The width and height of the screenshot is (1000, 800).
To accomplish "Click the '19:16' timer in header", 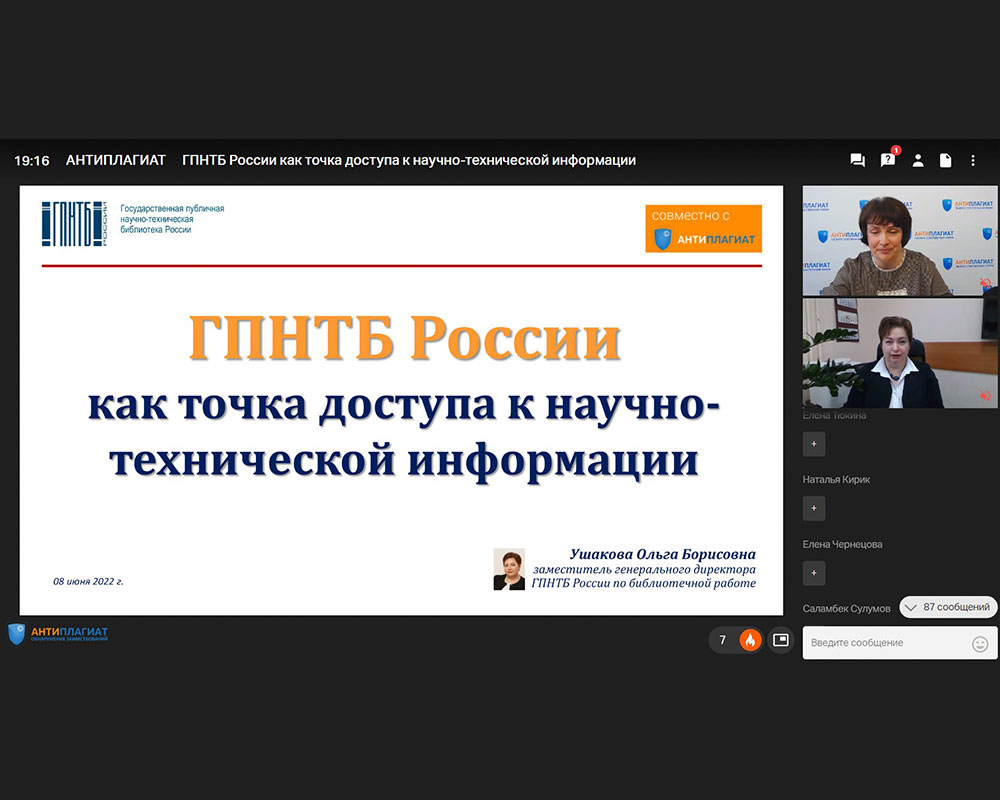I will click(x=32, y=161).
